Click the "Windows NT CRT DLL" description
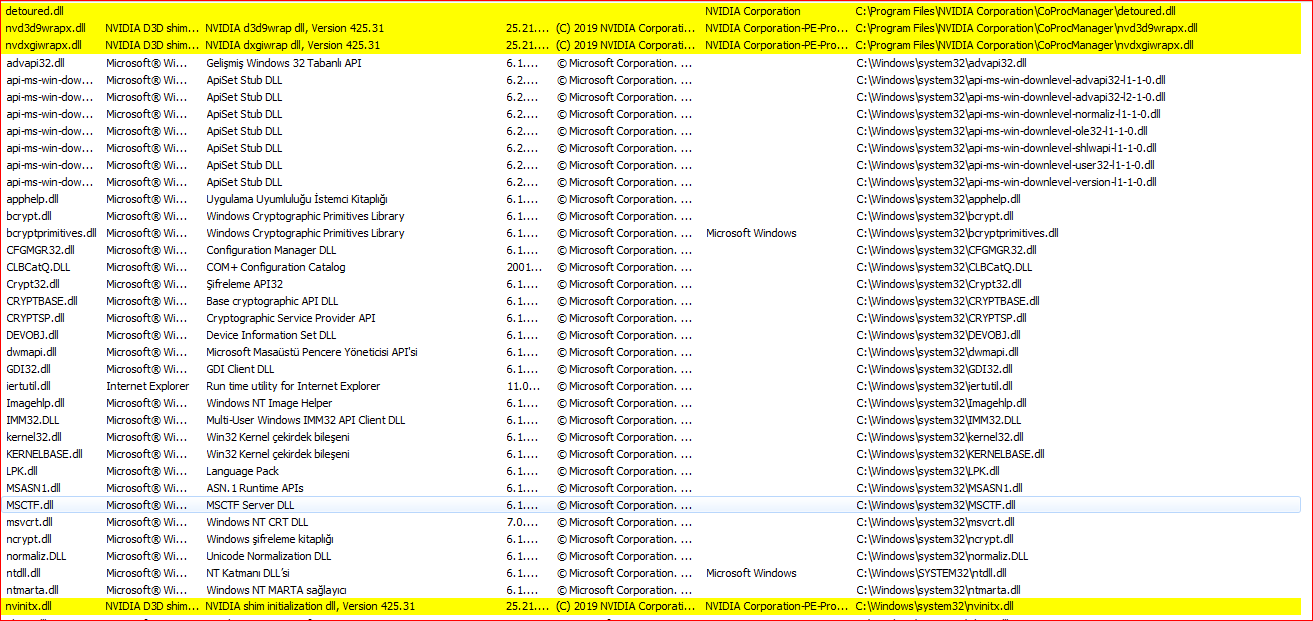This screenshot has width=1313, height=621. click(x=257, y=522)
